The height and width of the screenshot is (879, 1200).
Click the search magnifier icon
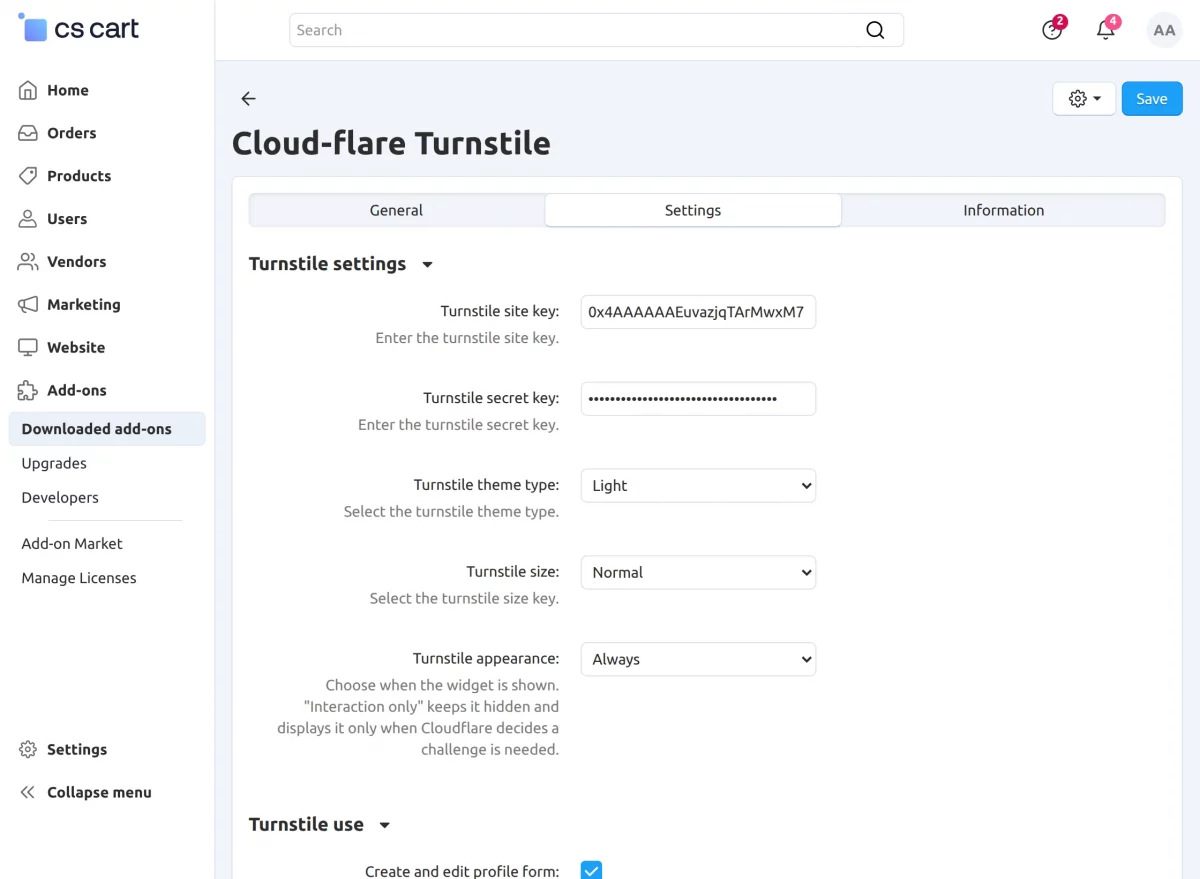(x=875, y=30)
